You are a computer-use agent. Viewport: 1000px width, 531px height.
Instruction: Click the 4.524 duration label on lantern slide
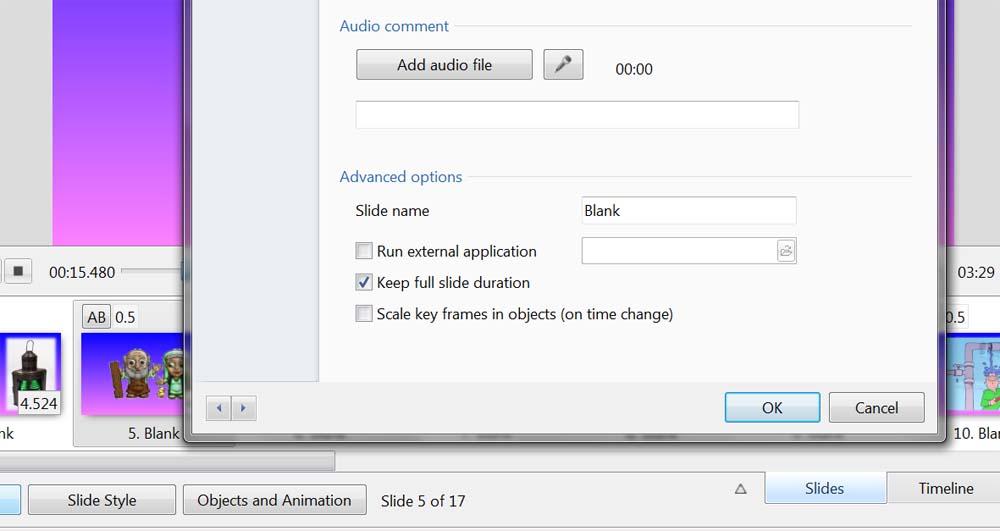coord(39,404)
